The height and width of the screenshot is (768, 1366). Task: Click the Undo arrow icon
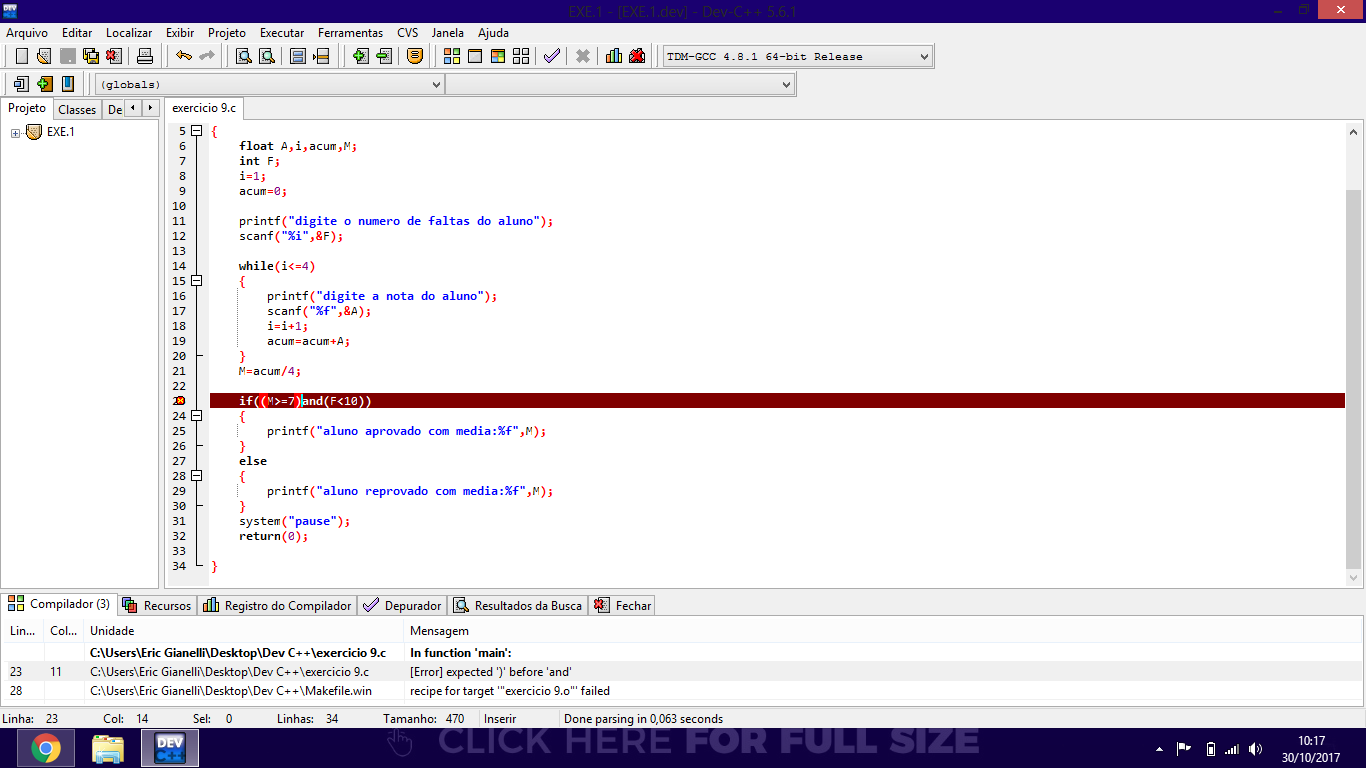184,56
